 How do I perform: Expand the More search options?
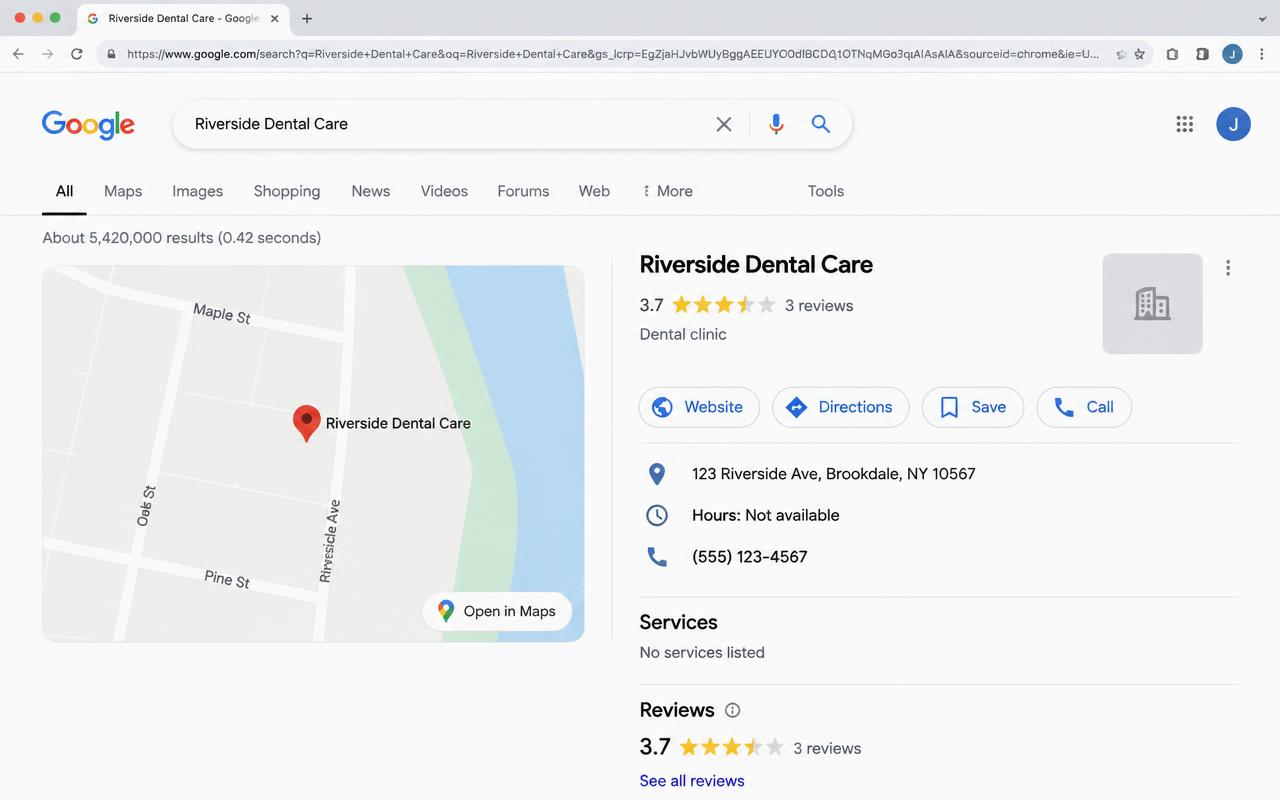668,191
